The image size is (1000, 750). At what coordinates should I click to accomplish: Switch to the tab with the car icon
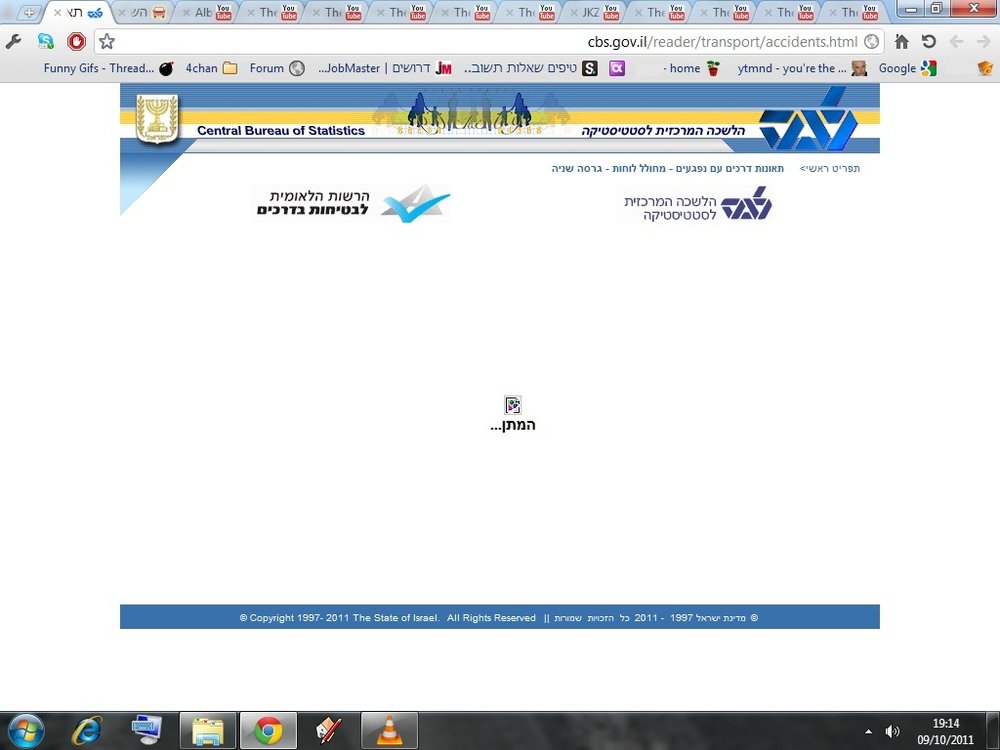coord(143,12)
